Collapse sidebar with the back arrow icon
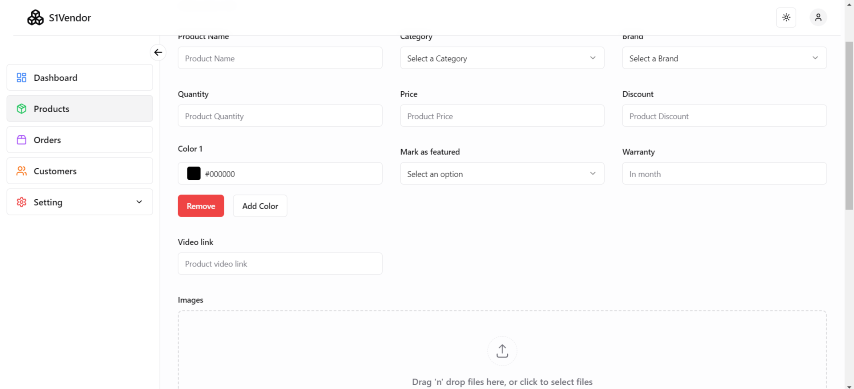The height and width of the screenshot is (389, 854). click(158, 52)
